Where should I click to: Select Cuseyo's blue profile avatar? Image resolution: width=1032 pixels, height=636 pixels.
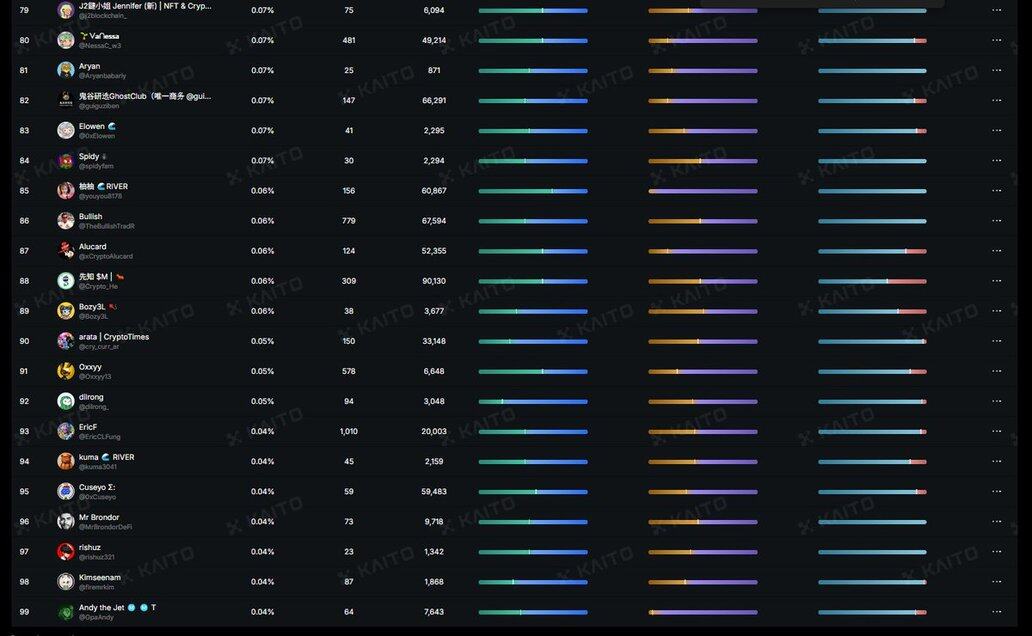click(x=66, y=491)
